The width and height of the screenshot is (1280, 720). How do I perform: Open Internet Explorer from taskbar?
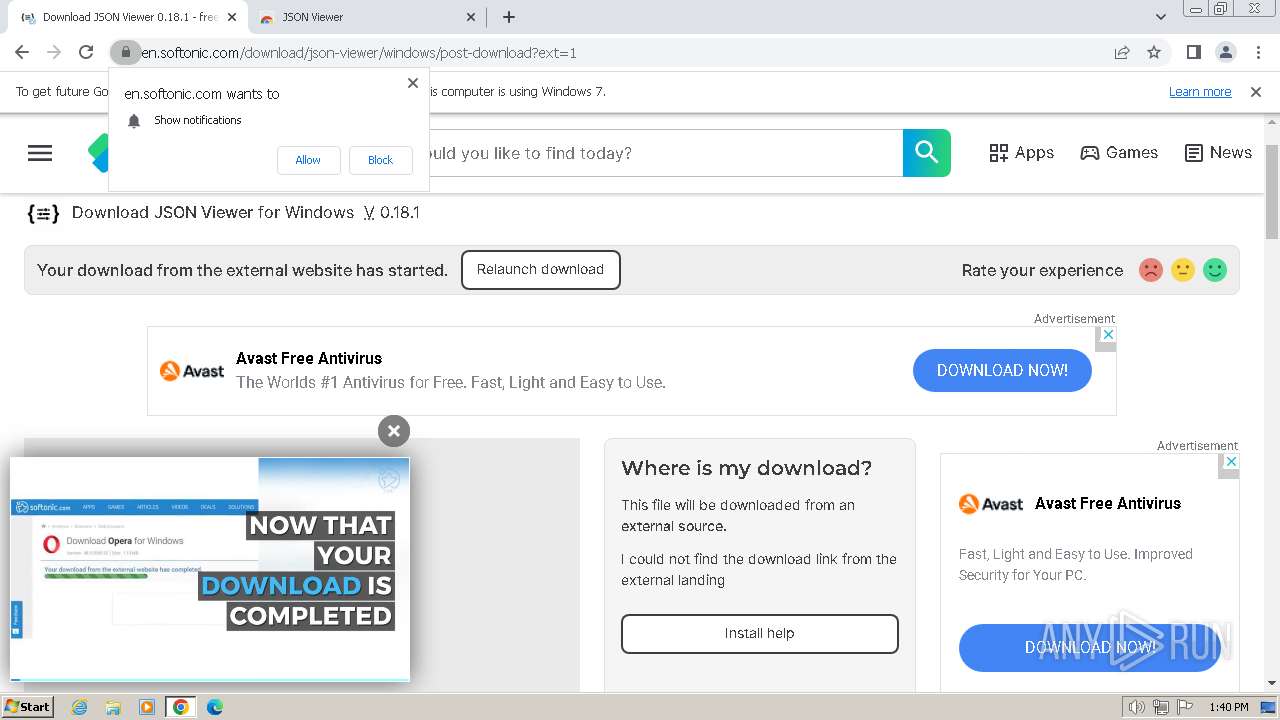pos(80,707)
